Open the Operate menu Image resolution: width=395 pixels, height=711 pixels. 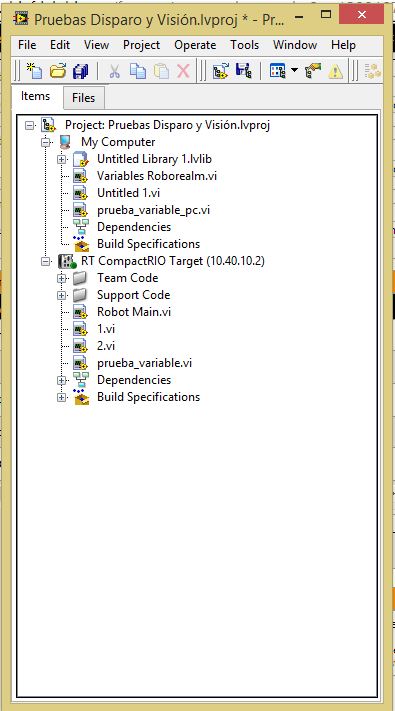(x=195, y=45)
